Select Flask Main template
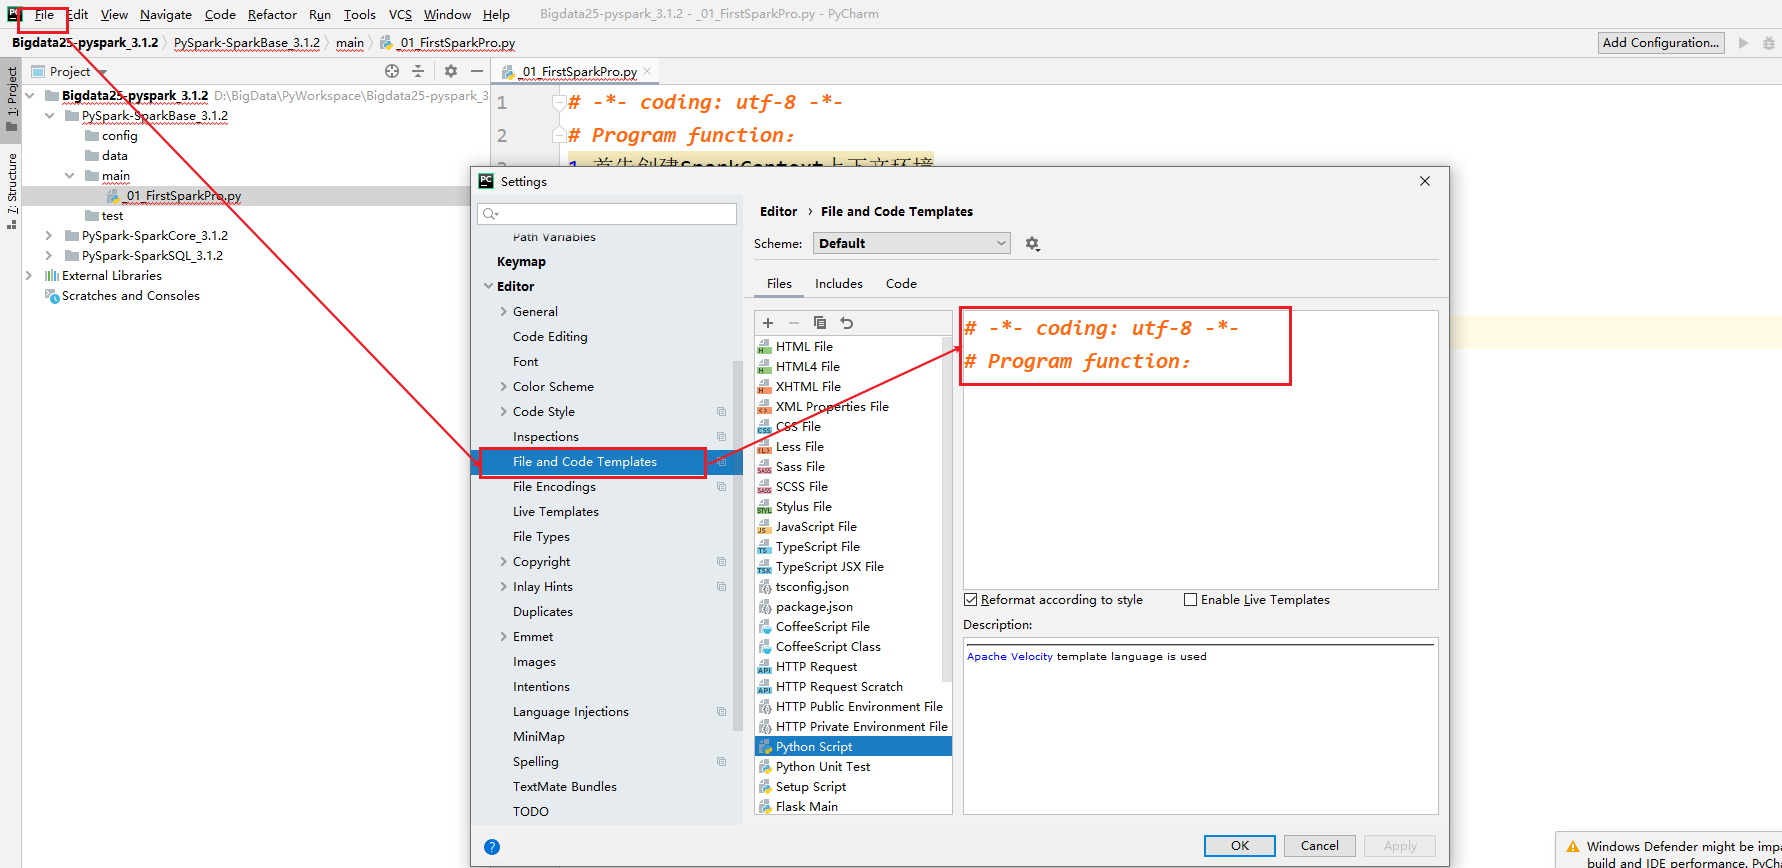 click(x=853, y=807)
